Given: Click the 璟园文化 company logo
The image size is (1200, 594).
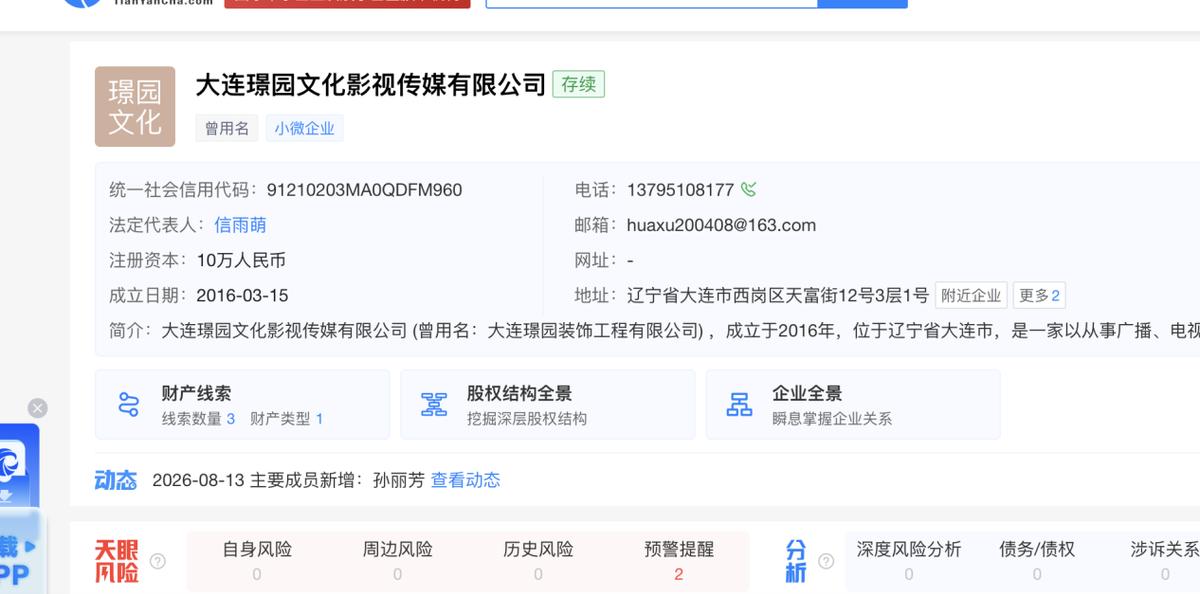Looking at the screenshot, I should [x=135, y=106].
